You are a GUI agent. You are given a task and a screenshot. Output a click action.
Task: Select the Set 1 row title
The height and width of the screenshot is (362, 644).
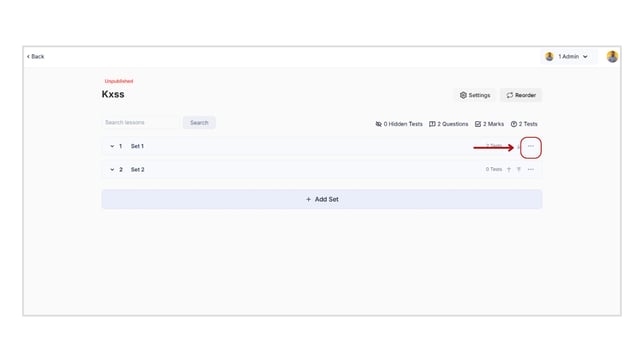tap(137, 146)
